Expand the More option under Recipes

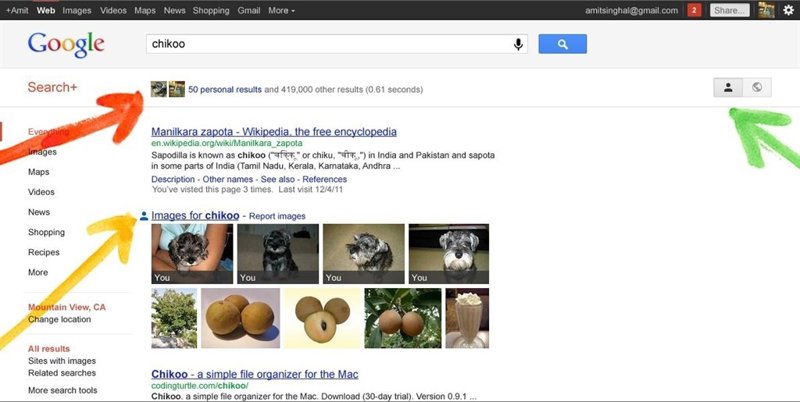point(38,272)
